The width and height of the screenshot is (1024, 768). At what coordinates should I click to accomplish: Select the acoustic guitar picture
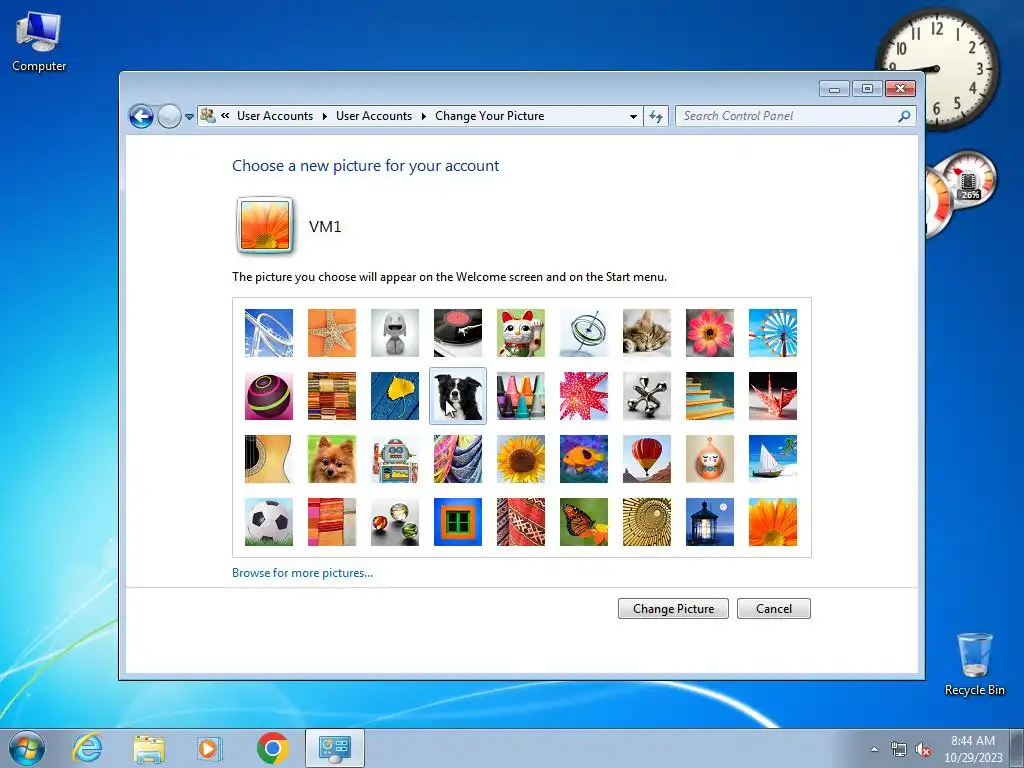point(268,459)
